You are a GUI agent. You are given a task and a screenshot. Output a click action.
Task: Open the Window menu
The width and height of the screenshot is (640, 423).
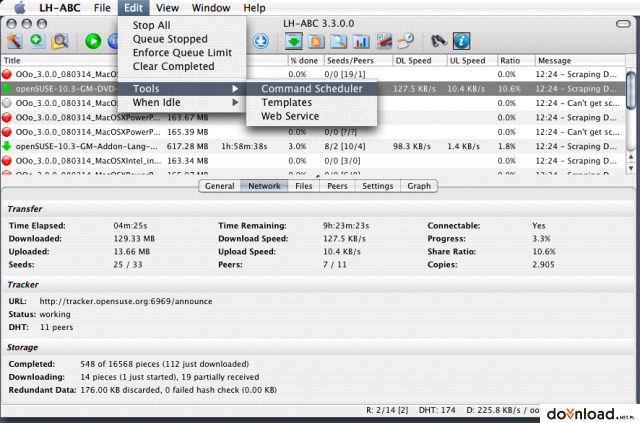[211, 8]
